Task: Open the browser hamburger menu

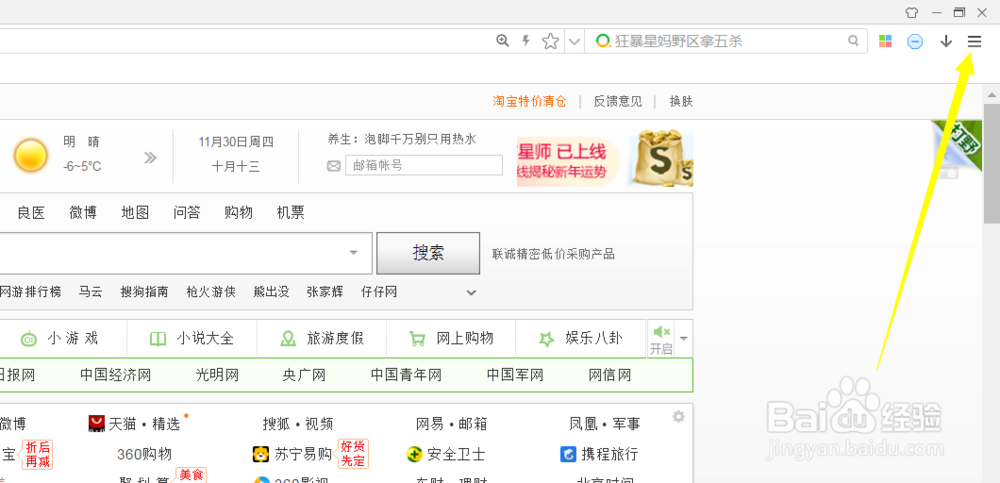Action: pyautogui.click(x=974, y=41)
